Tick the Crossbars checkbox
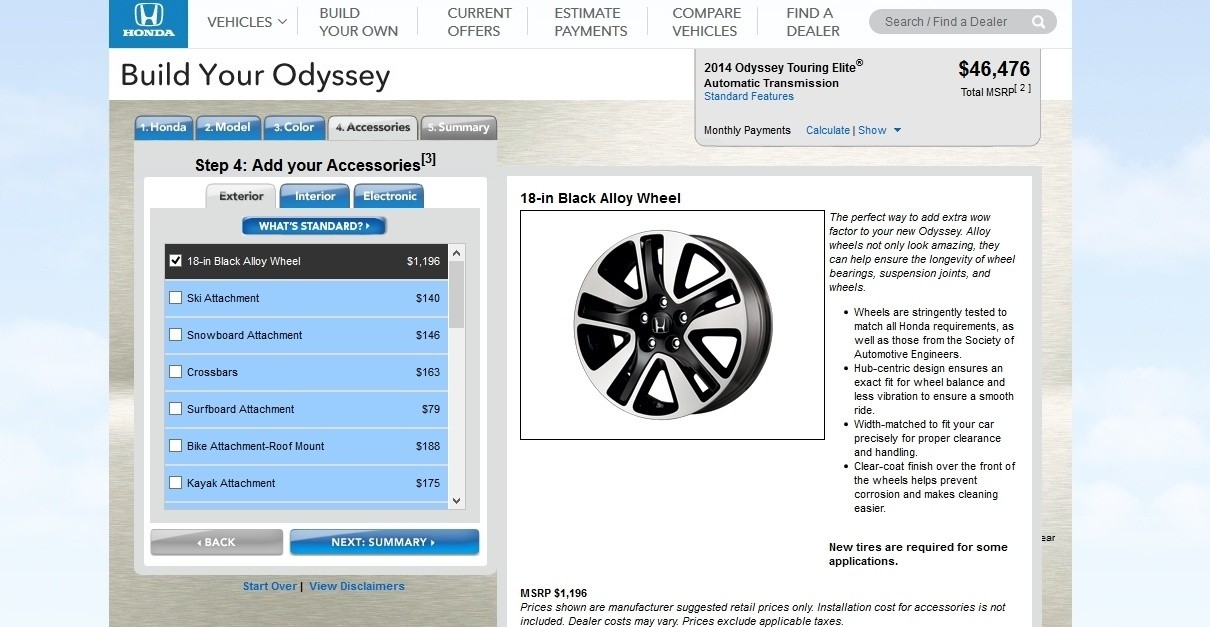 point(176,372)
